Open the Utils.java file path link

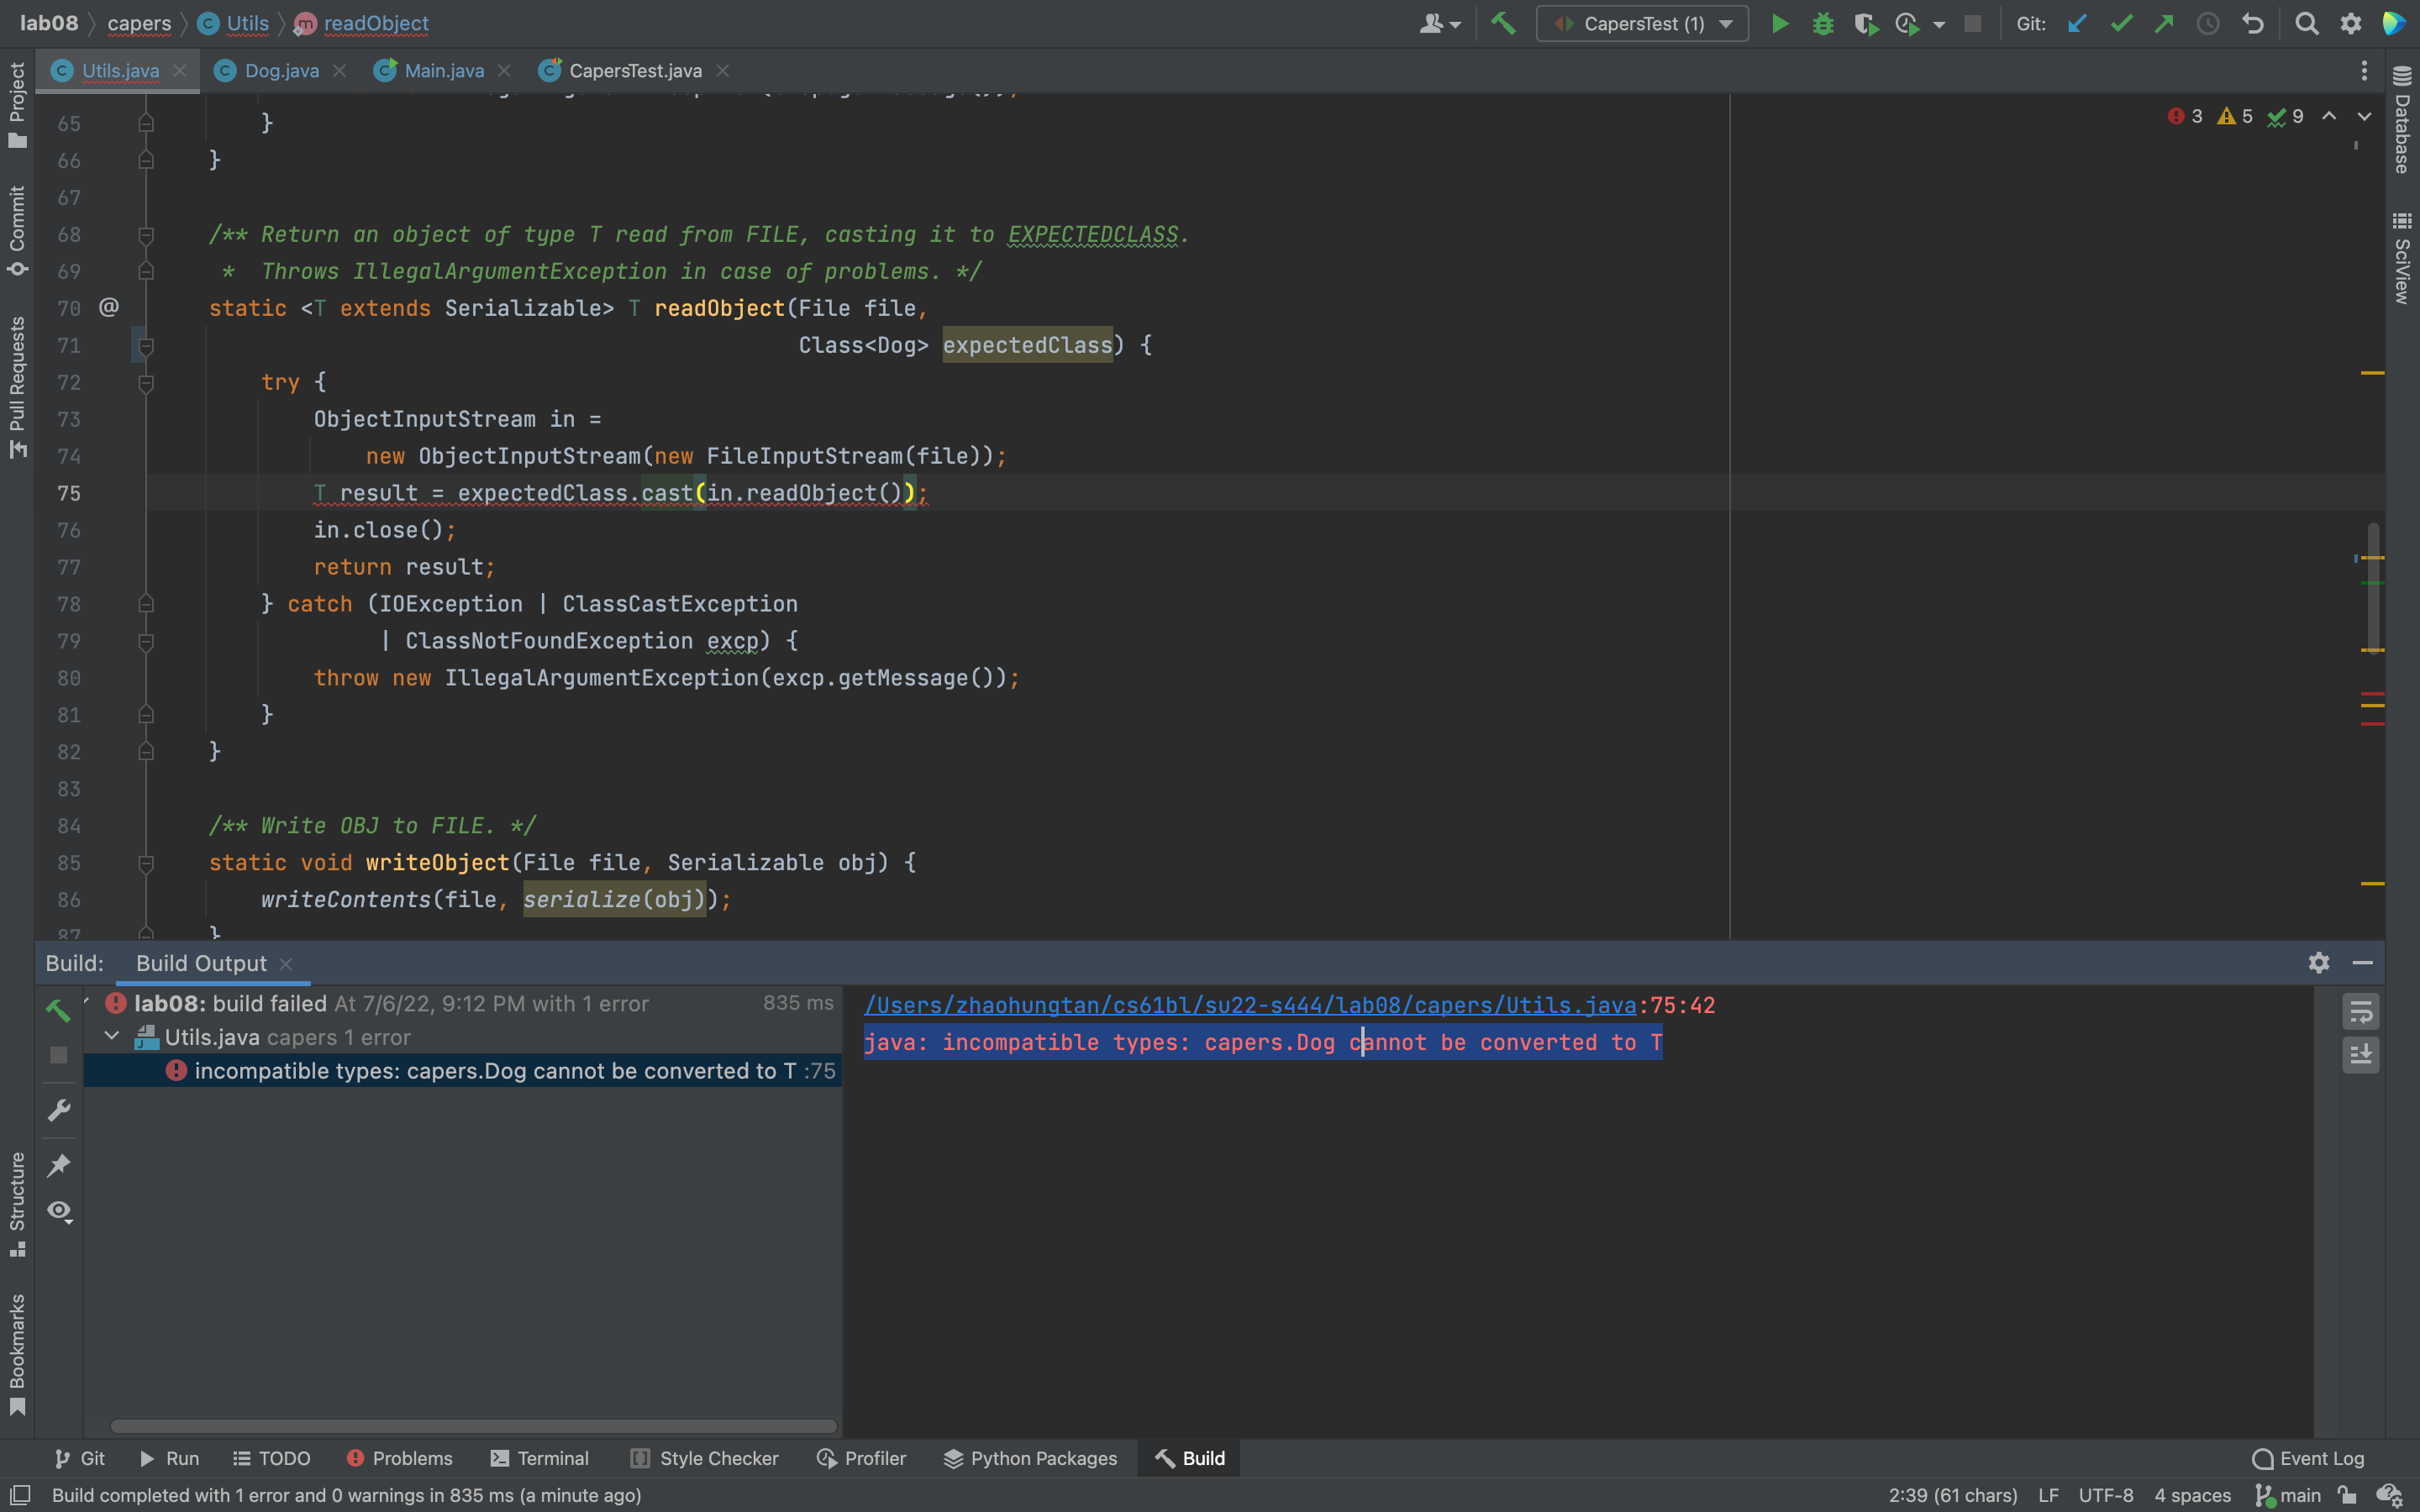tap(1249, 1005)
